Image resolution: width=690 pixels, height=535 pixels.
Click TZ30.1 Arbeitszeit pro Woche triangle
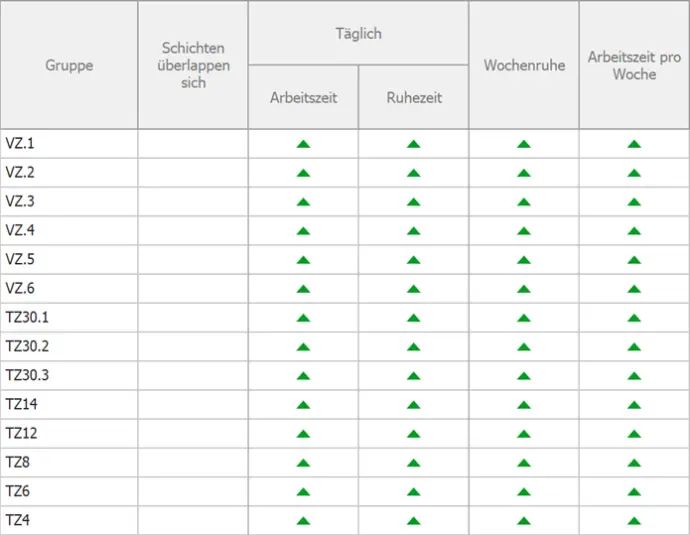point(633,318)
